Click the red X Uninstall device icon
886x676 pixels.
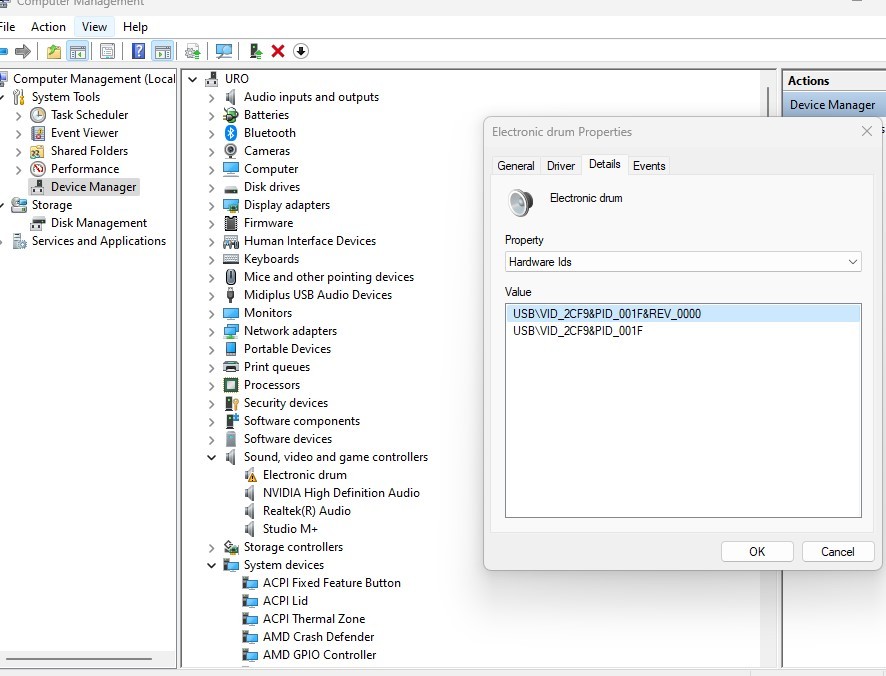[277, 51]
